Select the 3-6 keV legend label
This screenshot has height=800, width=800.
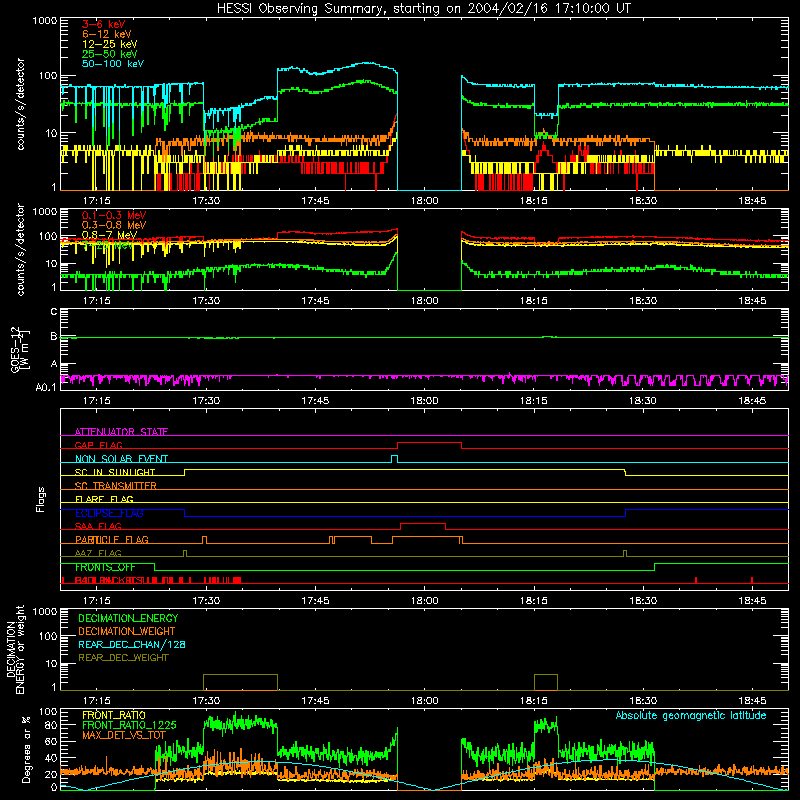click(x=104, y=24)
